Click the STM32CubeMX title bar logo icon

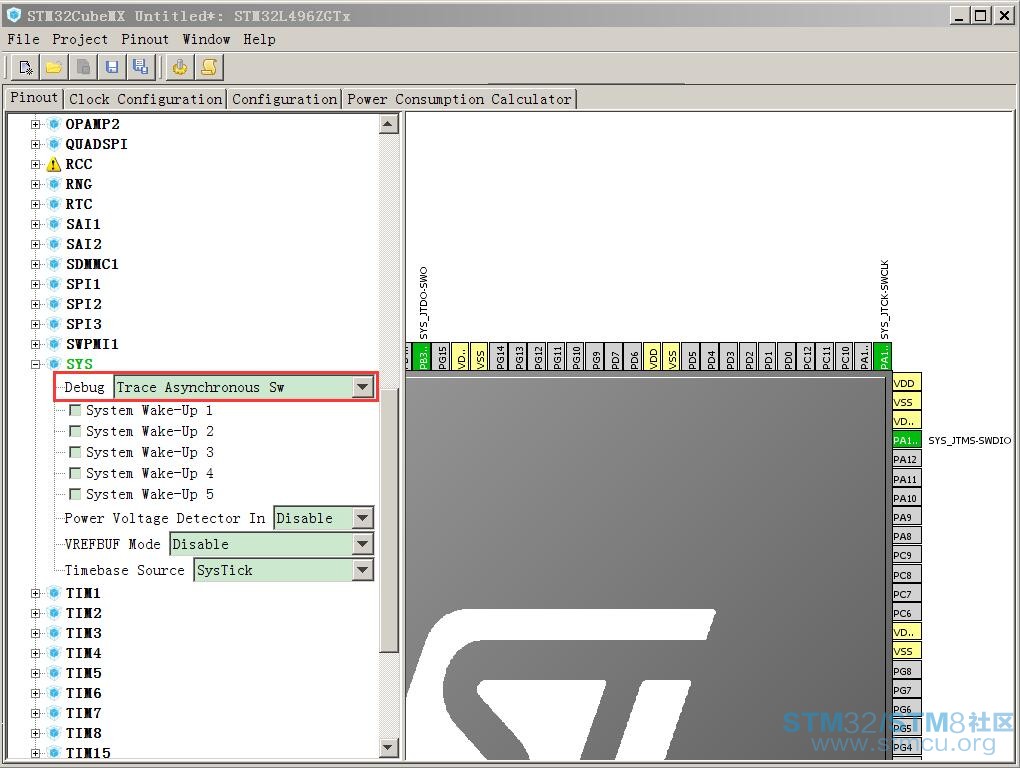click(x=14, y=15)
